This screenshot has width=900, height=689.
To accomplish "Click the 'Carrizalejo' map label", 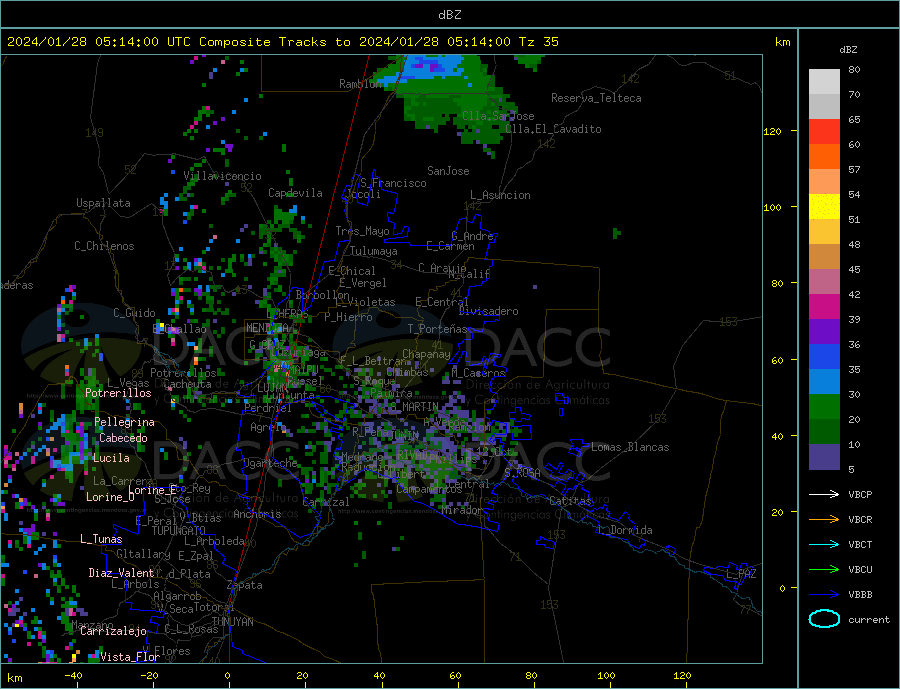I will (x=113, y=632).
